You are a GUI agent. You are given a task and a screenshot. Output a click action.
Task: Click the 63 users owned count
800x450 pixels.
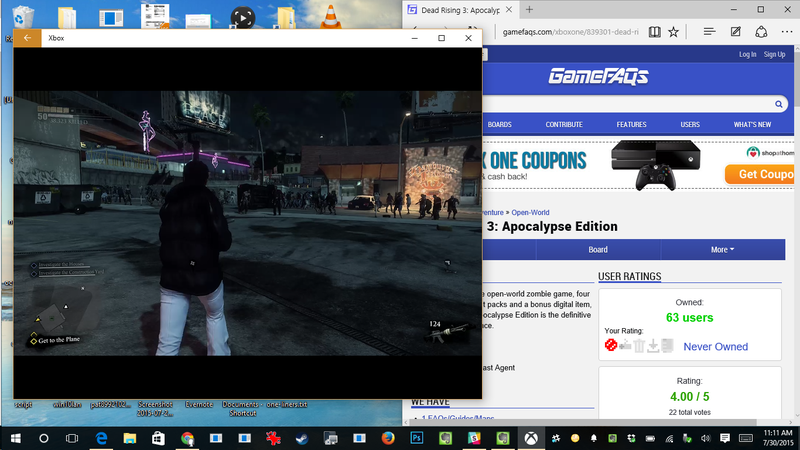click(689, 317)
